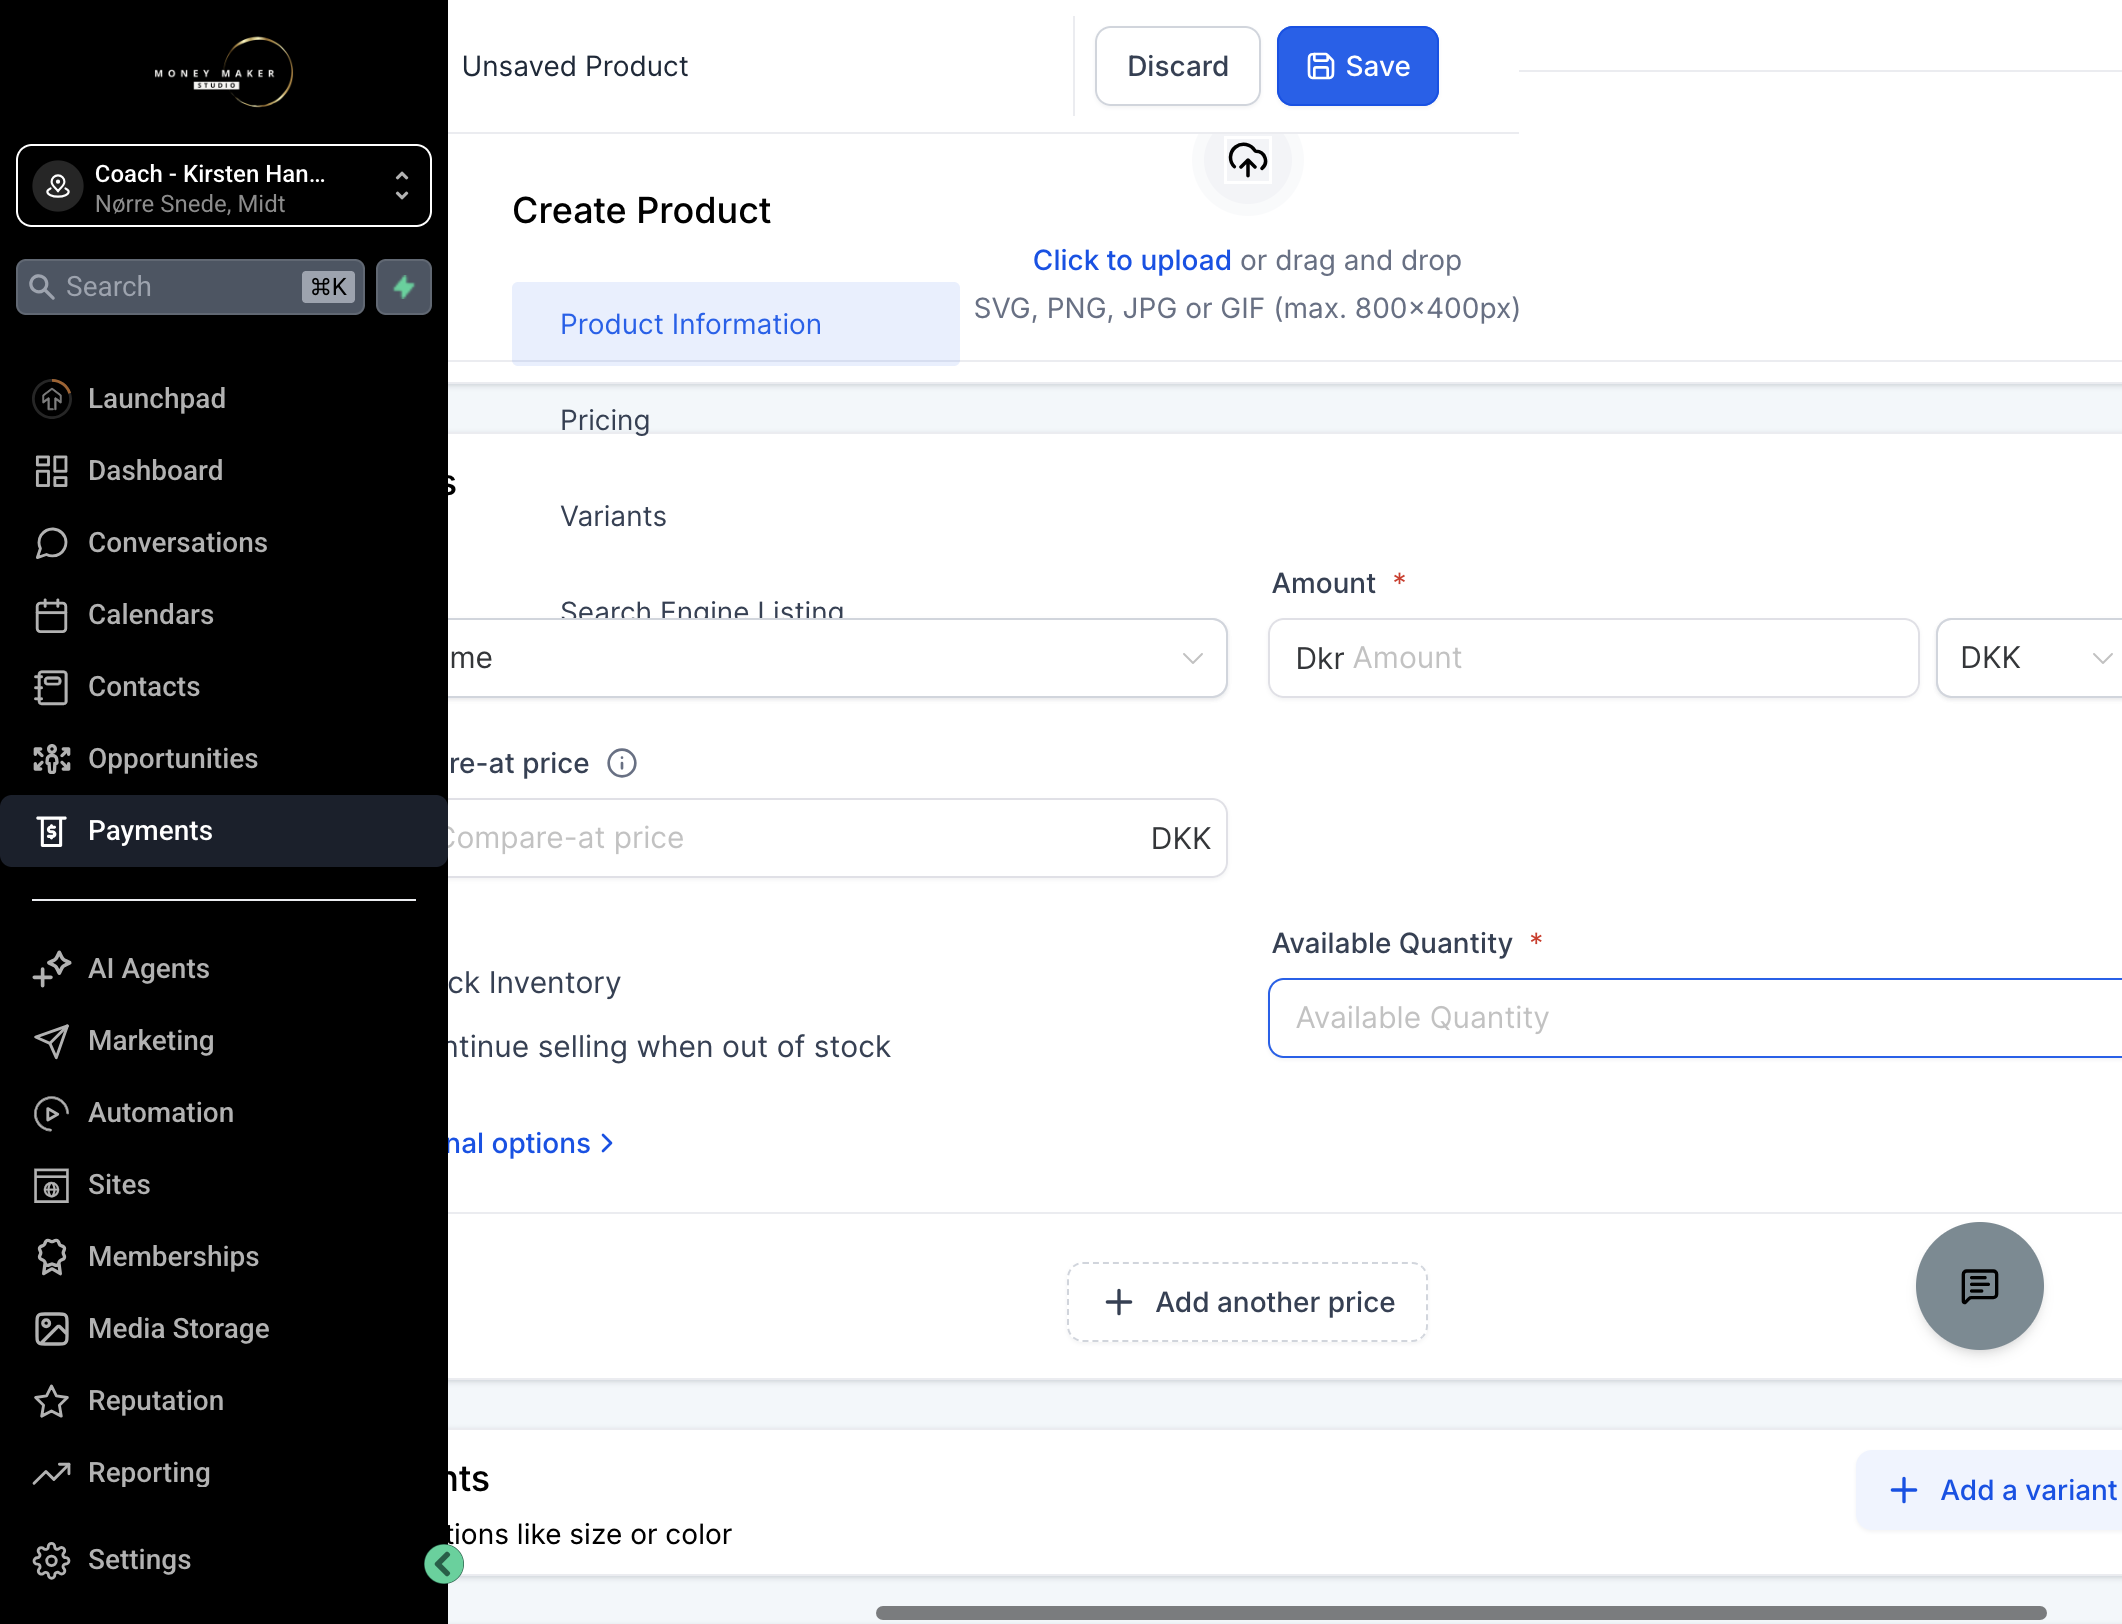Focus the Dkr Amount input field
Image resolution: width=2122 pixels, height=1624 pixels.
(1594, 658)
